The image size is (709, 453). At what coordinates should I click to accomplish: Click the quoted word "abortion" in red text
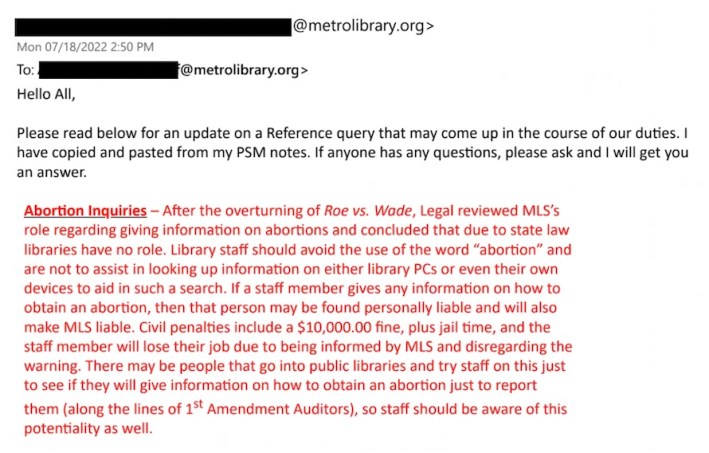tap(507, 250)
